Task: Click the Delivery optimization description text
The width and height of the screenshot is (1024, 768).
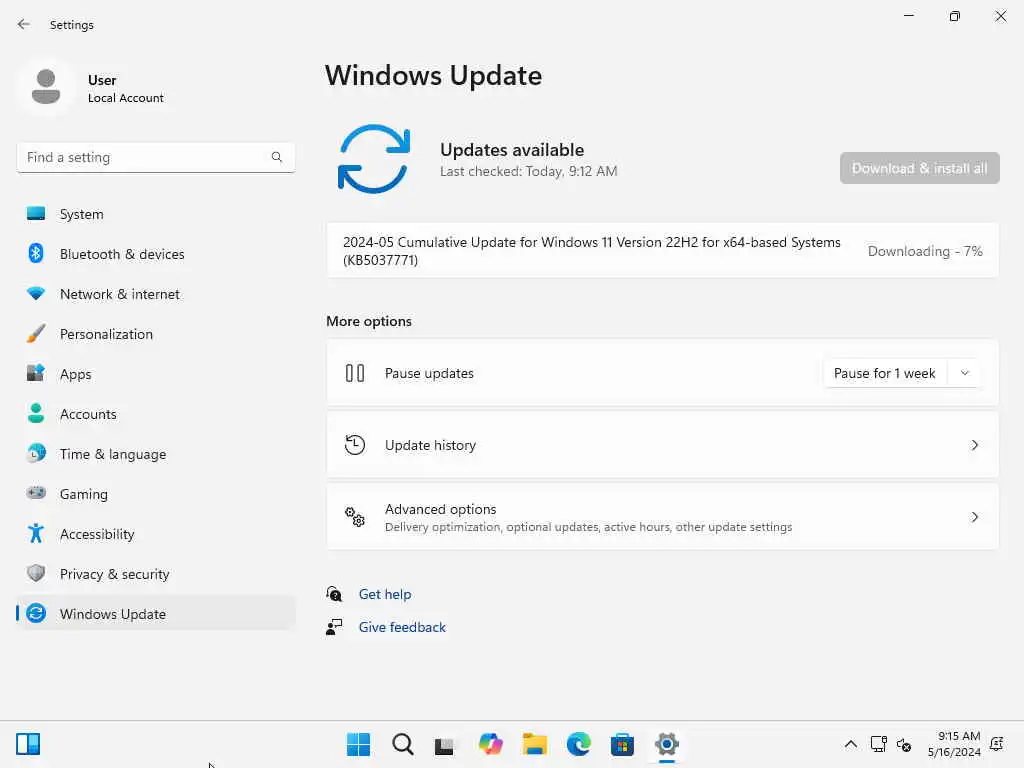Action: point(588,526)
